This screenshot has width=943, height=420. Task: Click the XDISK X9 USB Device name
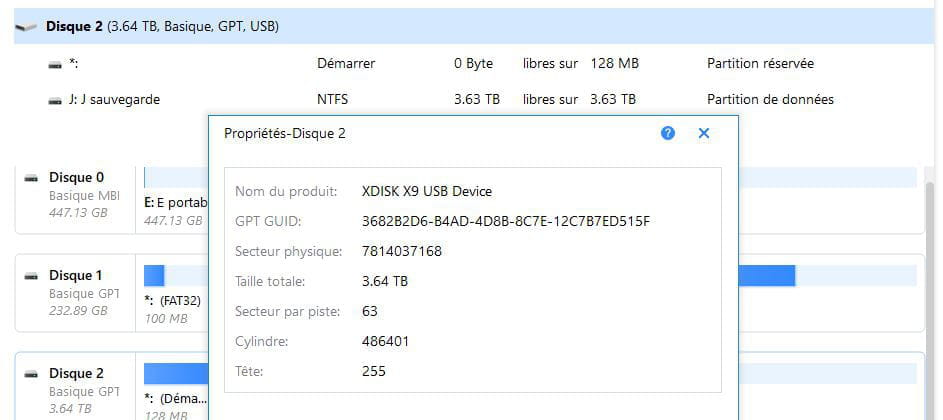[x=426, y=191]
